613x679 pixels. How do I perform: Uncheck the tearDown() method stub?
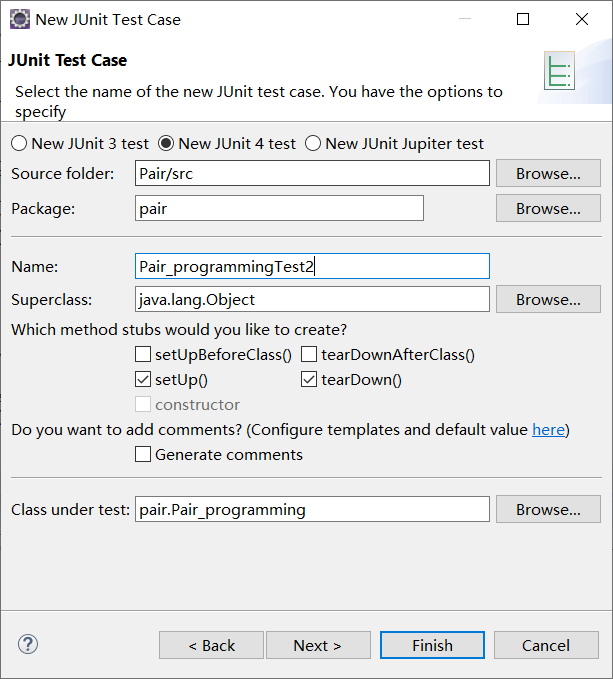point(309,379)
